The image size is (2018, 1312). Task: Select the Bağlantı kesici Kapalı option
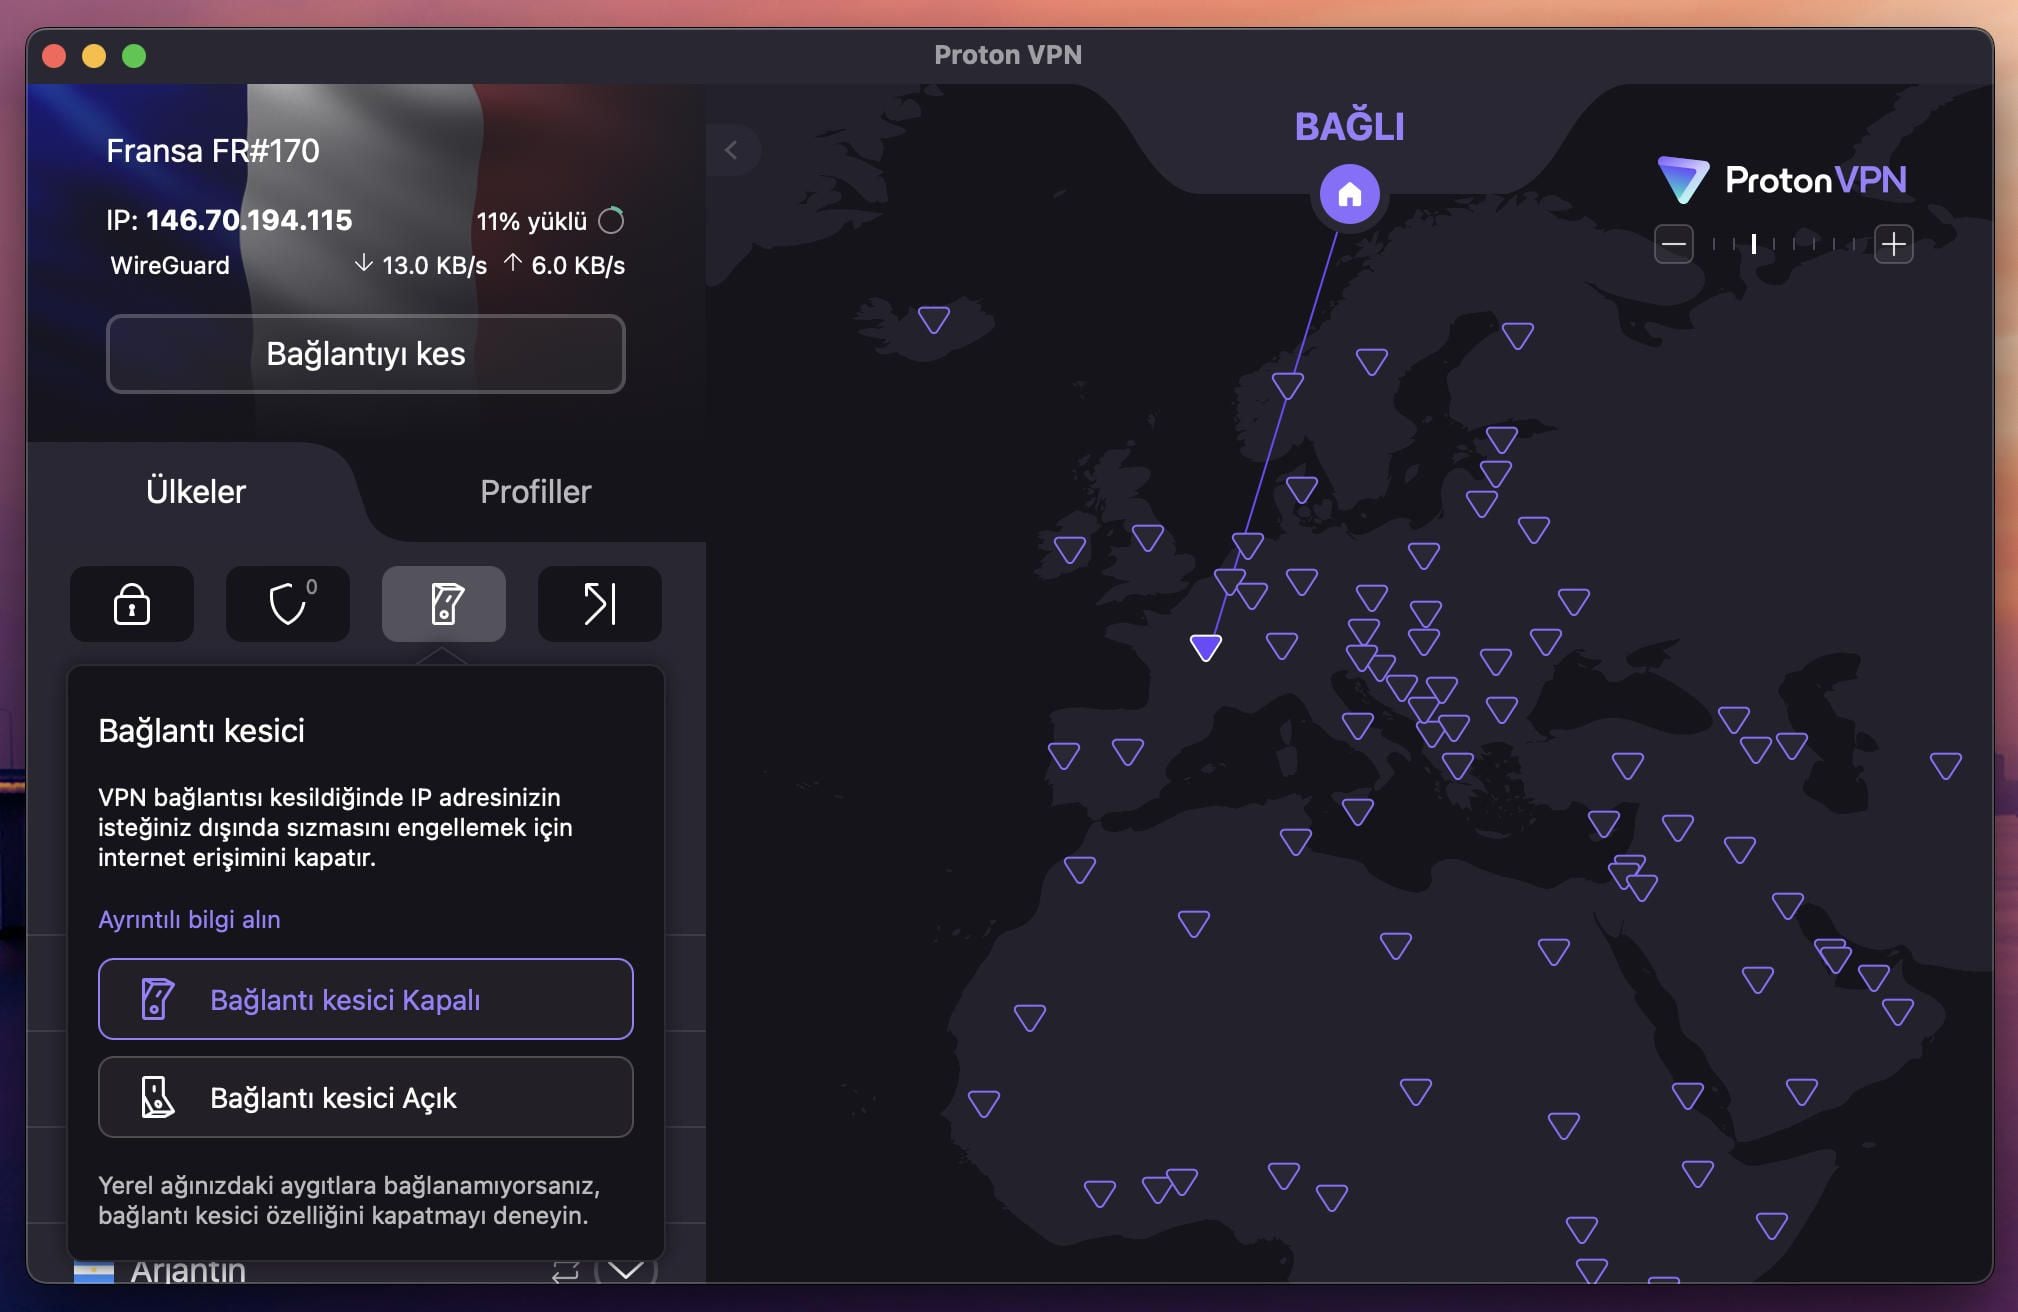coord(365,999)
